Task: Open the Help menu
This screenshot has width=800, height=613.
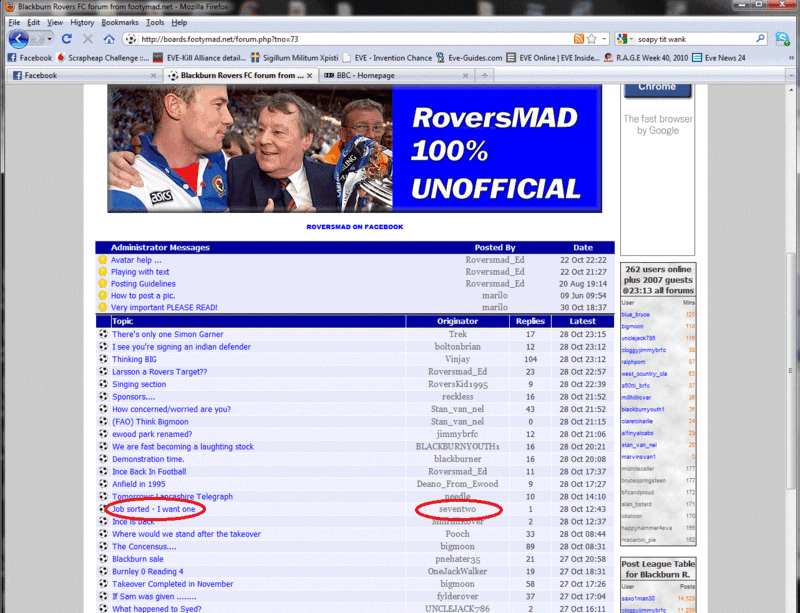Action: click(179, 22)
